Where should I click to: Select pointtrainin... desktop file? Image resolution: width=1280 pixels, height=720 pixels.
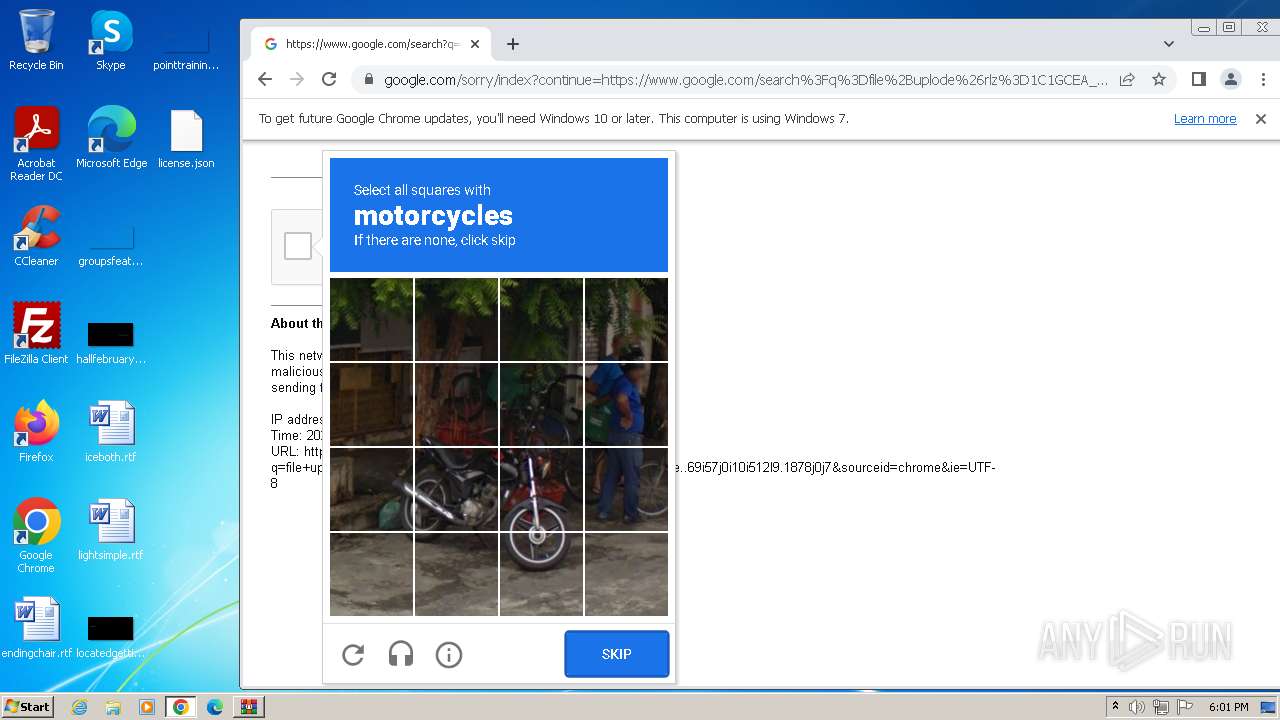(x=186, y=46)
